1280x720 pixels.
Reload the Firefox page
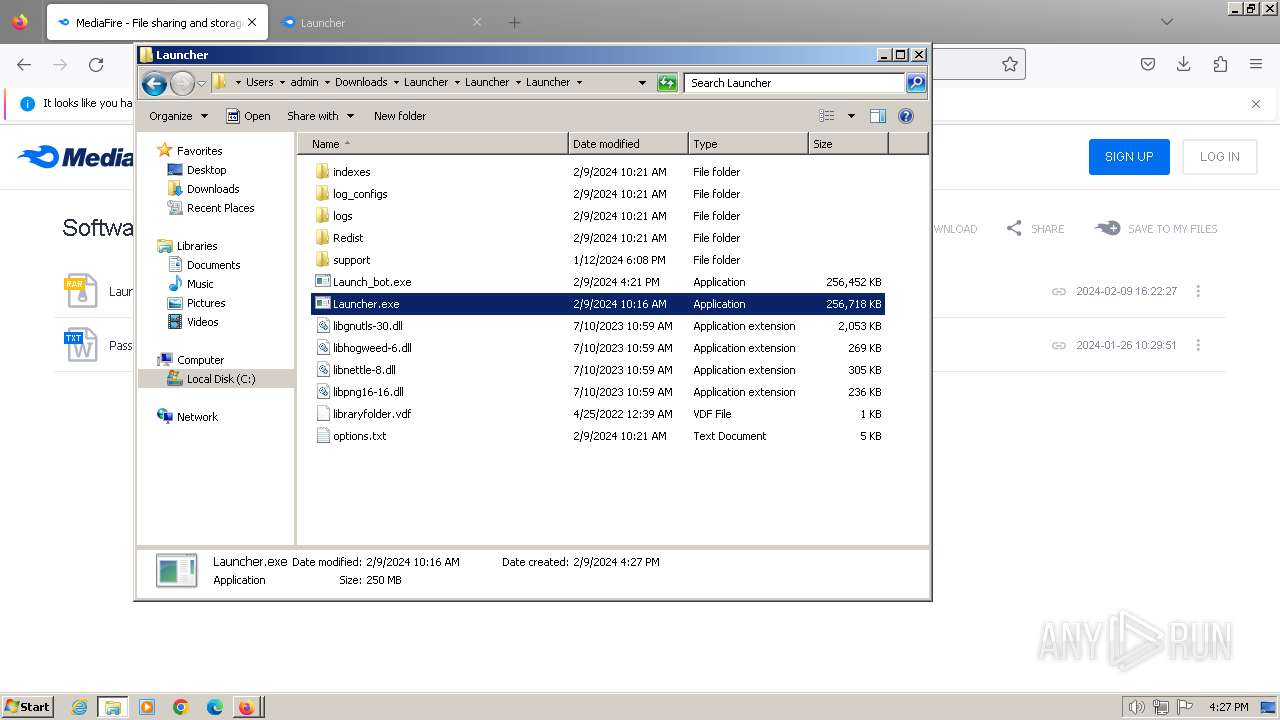(96, 64)
